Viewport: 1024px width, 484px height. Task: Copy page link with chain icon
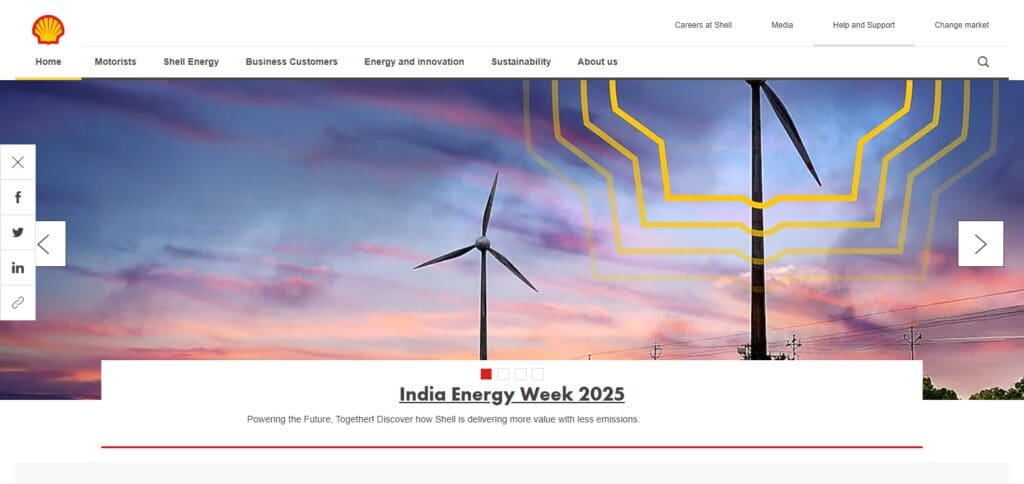tap(18, 302)
